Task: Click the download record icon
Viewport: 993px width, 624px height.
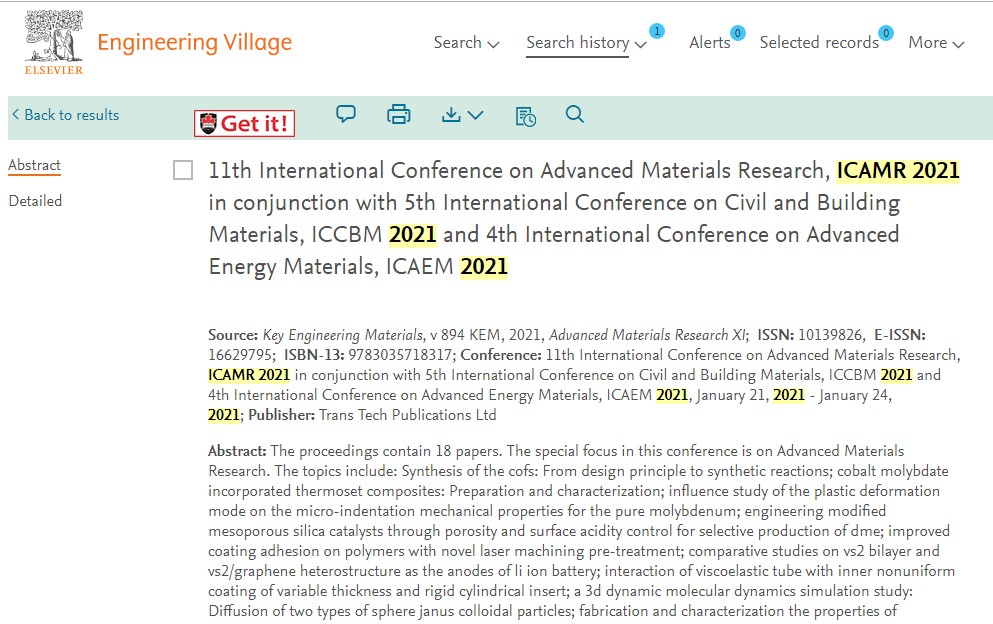Action: pos(462,115)
